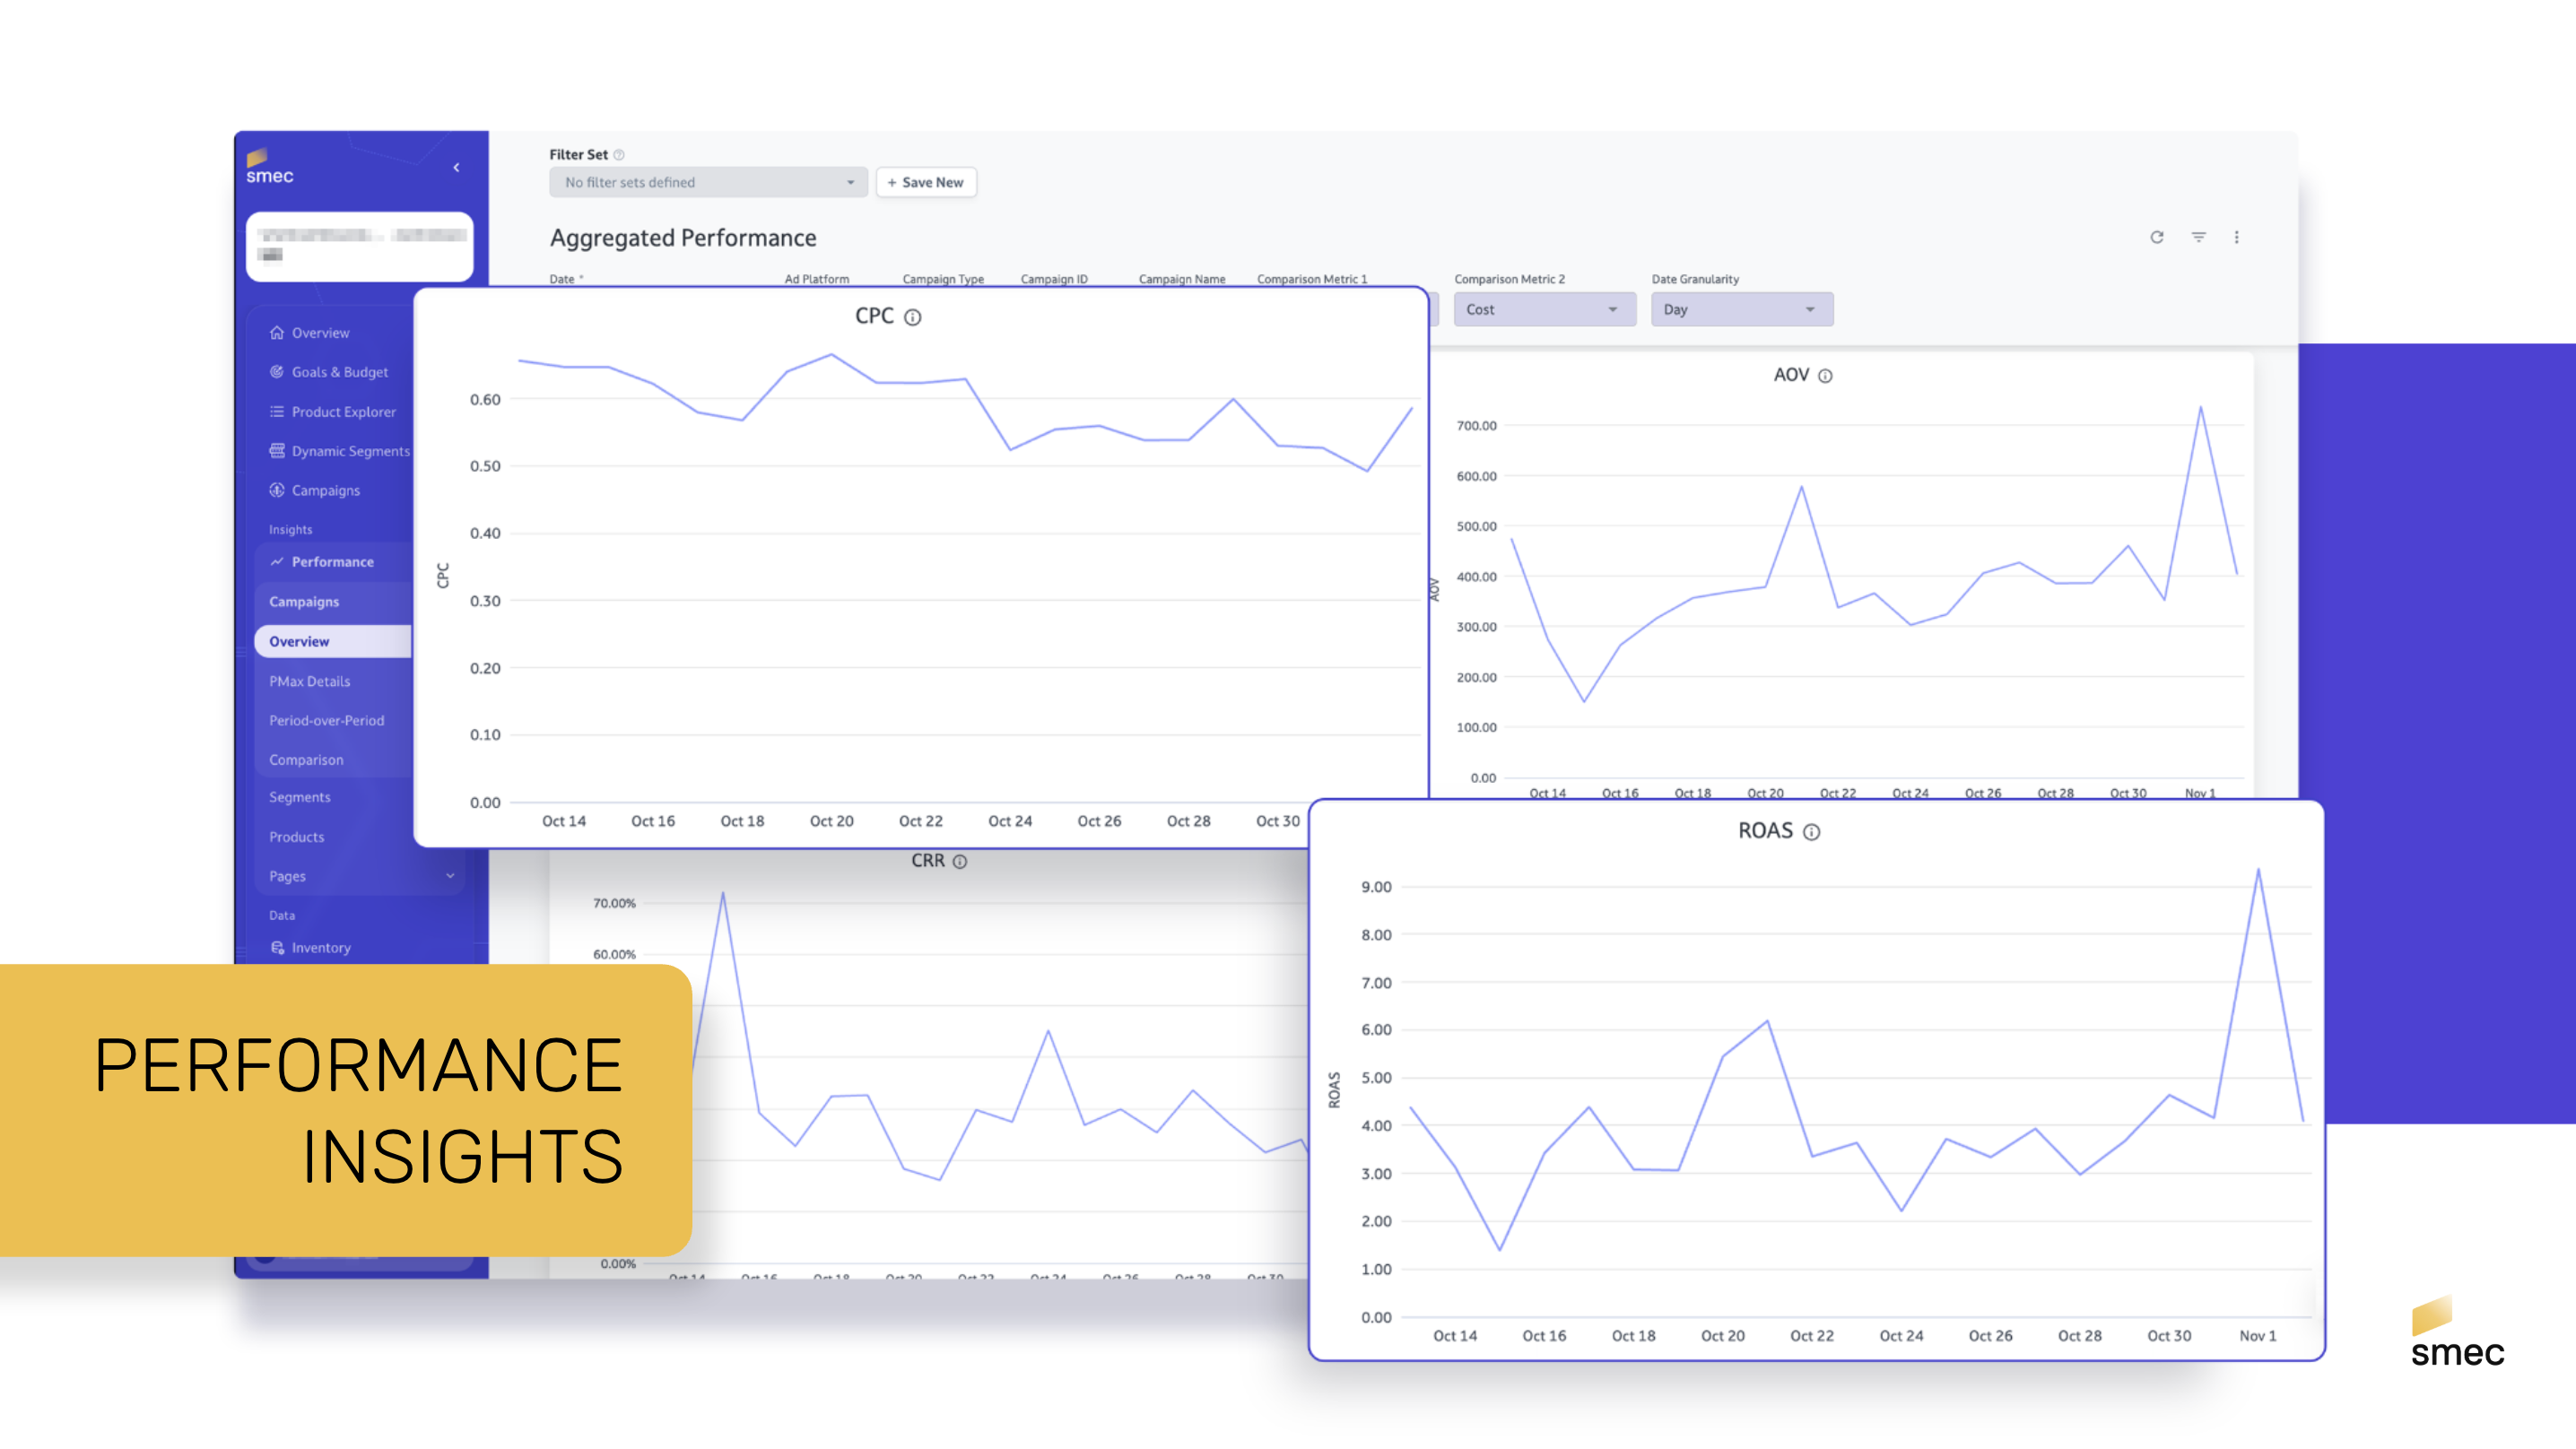2576x1449 pixels.
Task: Open the Date Granularity Day dropdown
Action: click(x=1741, y=310)
